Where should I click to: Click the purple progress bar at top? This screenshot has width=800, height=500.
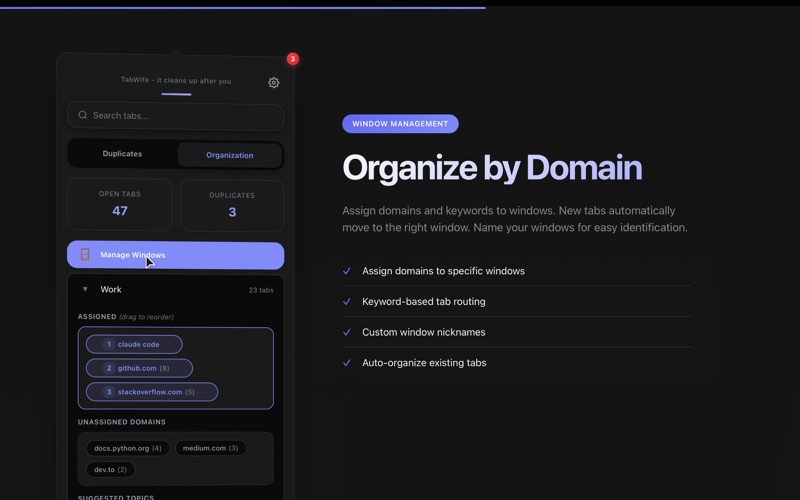(243, 8)
